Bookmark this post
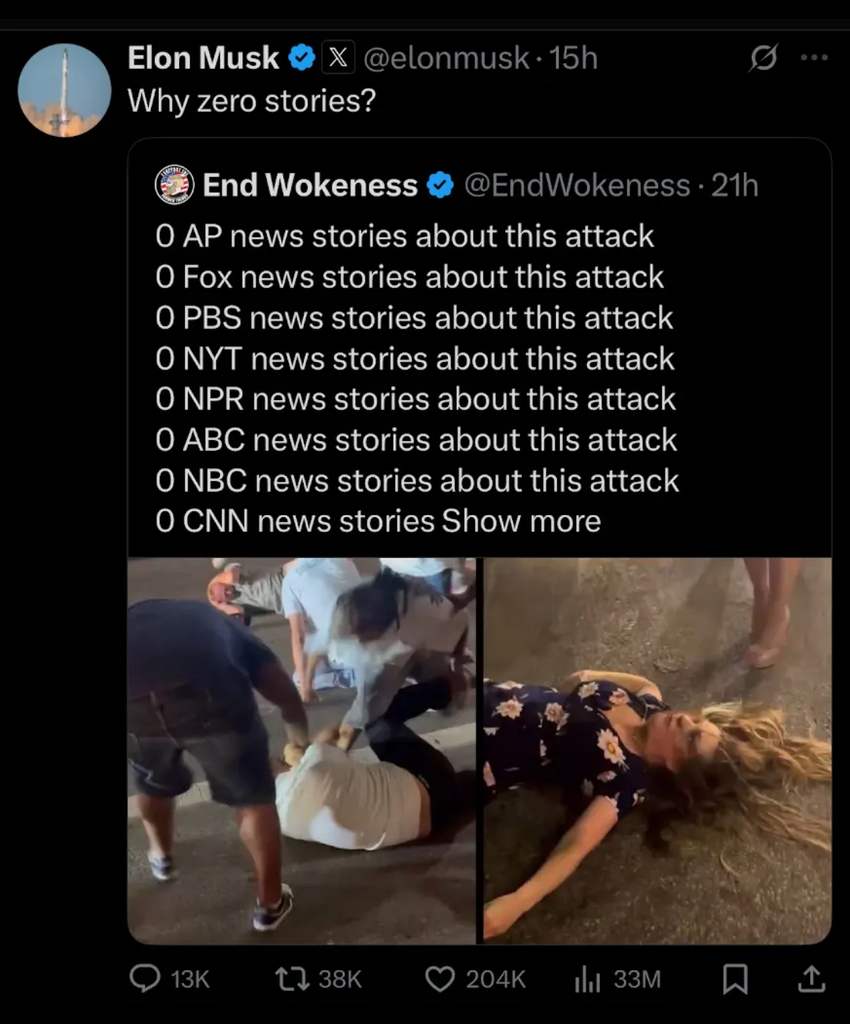The image size is (850, 1024). pyautogui.click(x=735, y=977)
